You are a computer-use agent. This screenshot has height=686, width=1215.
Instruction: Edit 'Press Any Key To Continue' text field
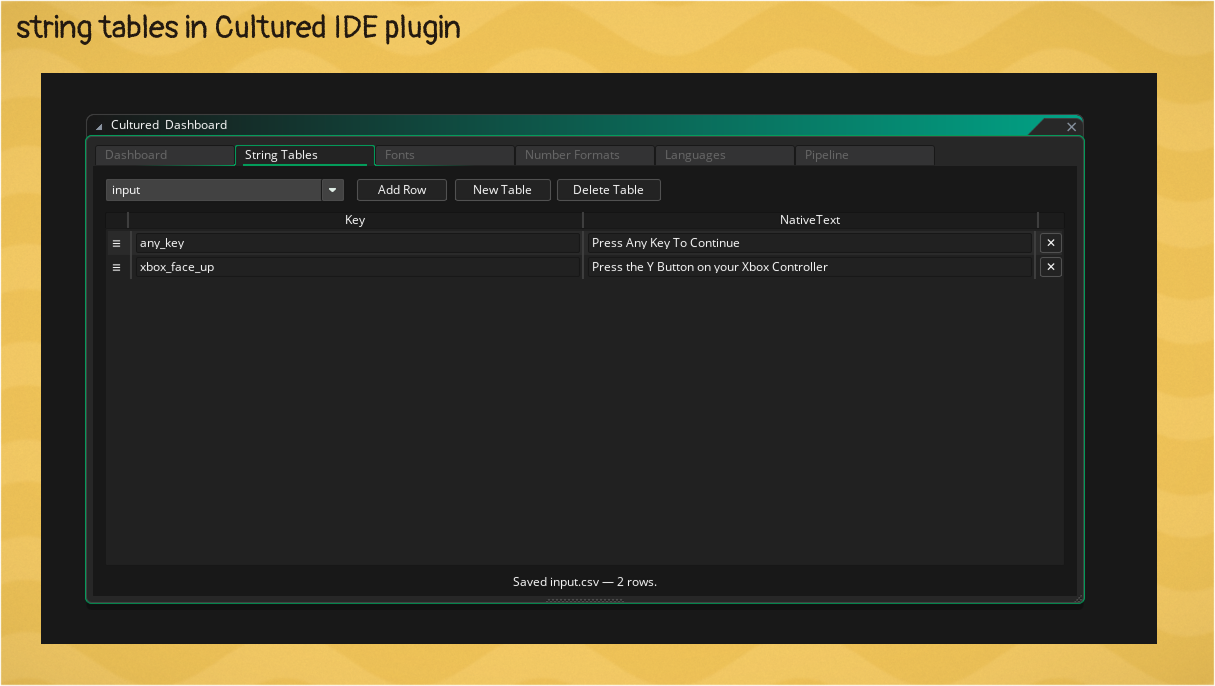[x=809, y=243]
